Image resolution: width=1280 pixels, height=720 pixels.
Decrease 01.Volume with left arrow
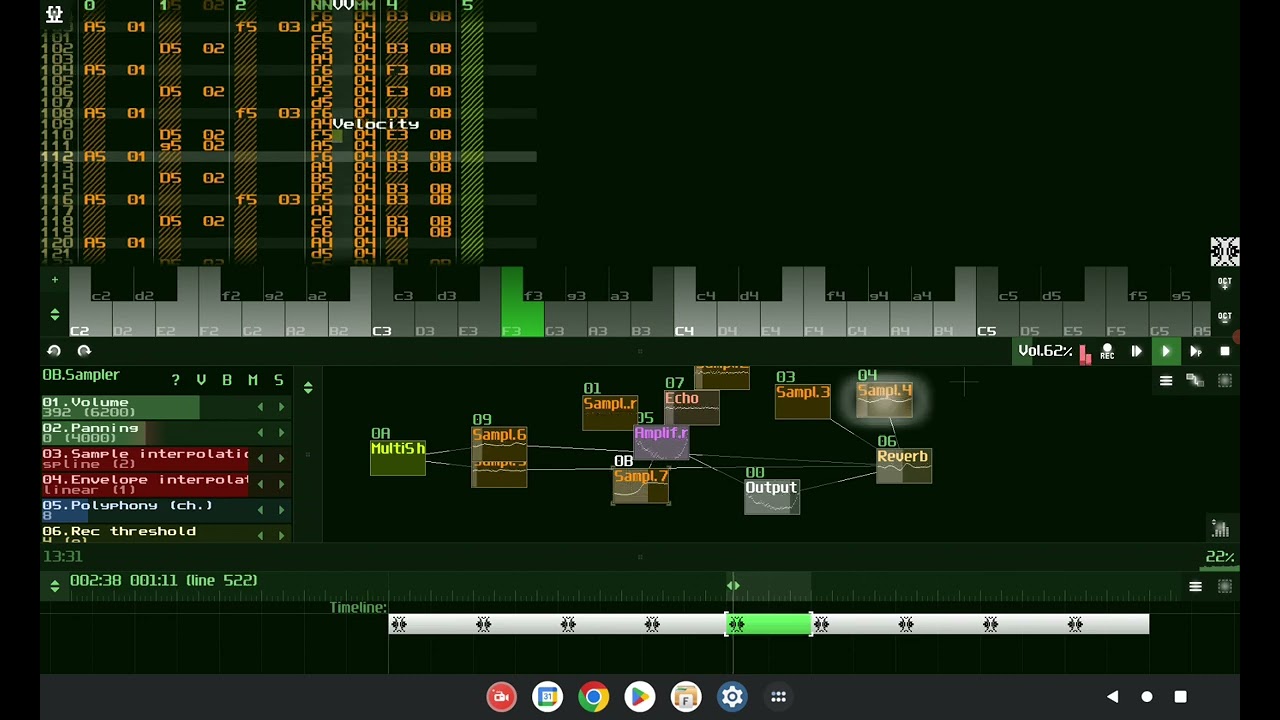(x=261, y=407)
